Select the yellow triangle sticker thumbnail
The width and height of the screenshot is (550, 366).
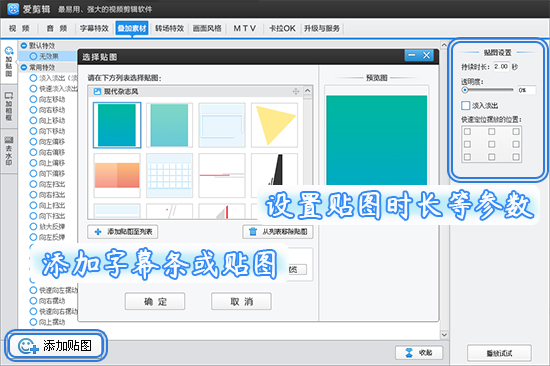(x=274, y=125)
